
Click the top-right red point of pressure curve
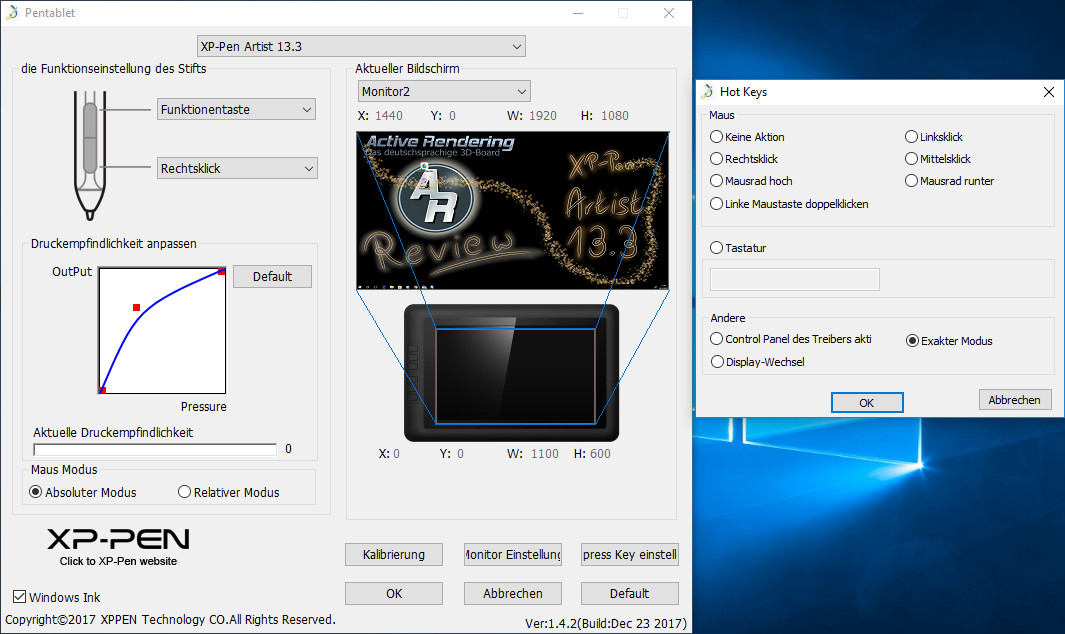point(221,272)
